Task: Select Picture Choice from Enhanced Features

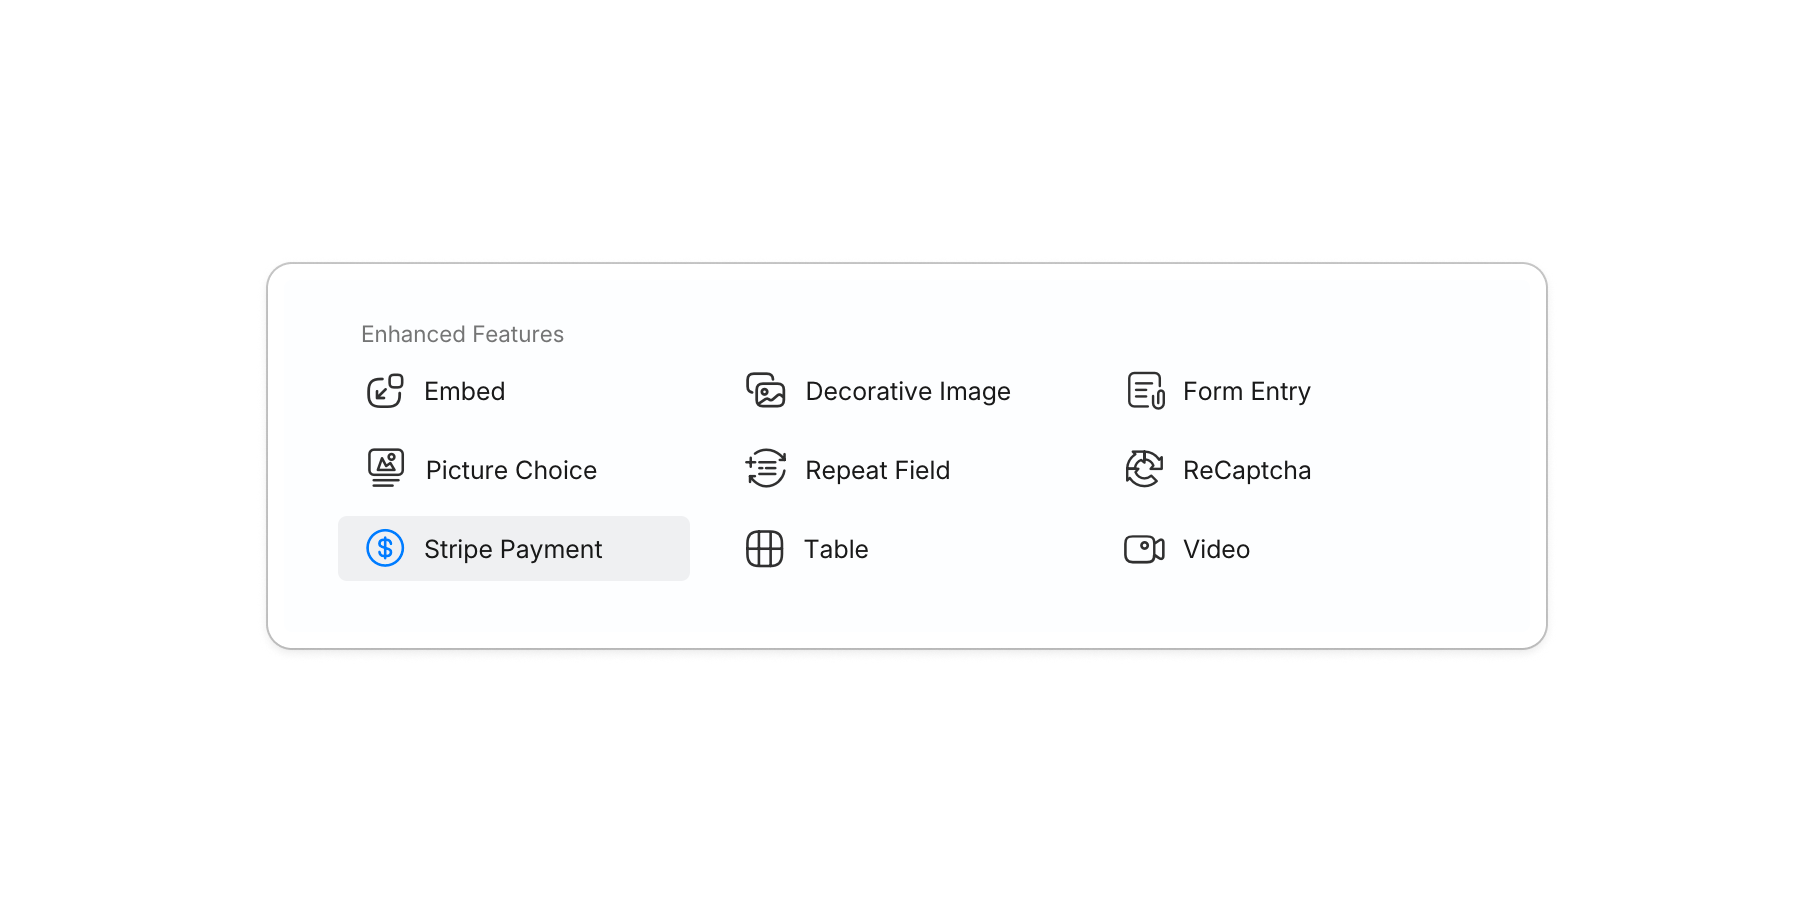Action: click(510, 469)
